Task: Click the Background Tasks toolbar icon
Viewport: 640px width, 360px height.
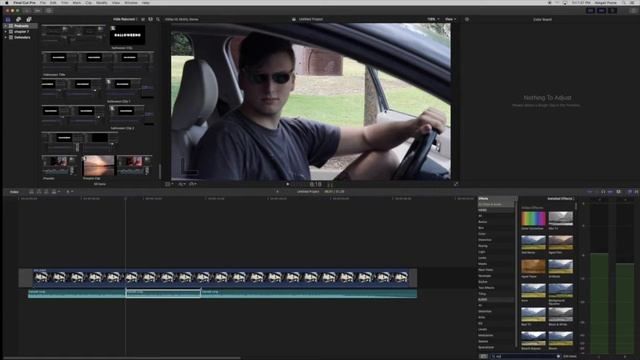Action: click(49, 10)
